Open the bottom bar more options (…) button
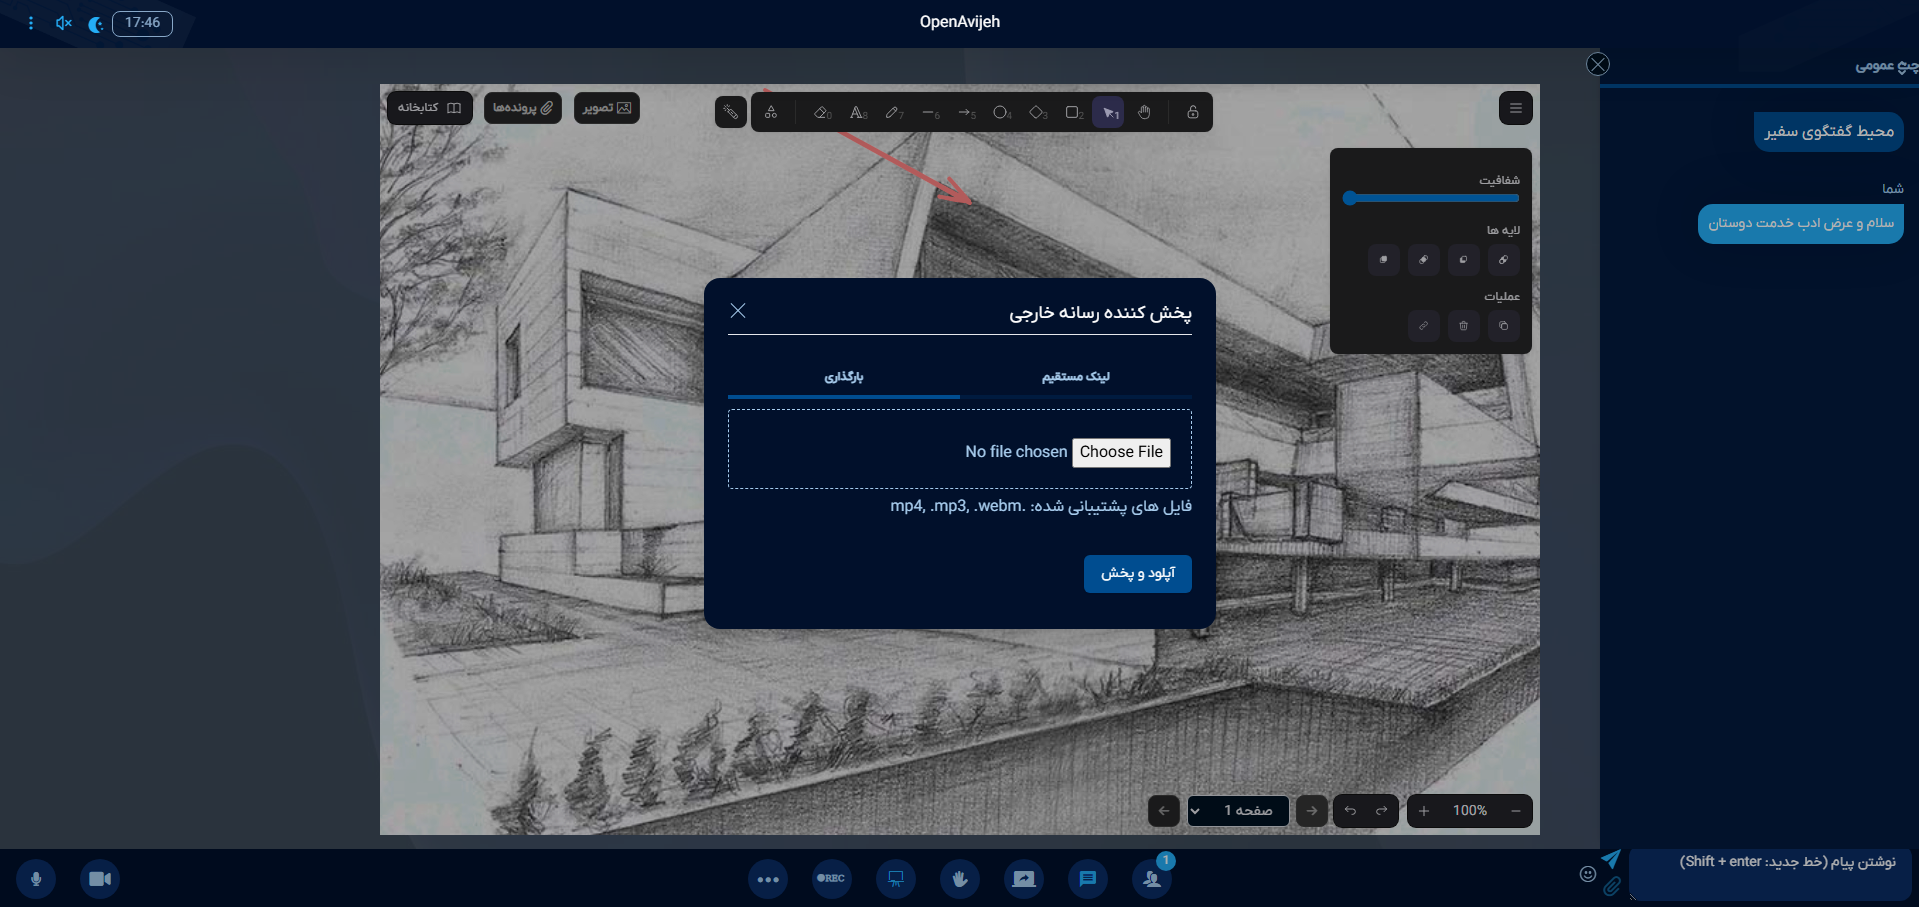Image resolution: width=1919 pixels, height=907 pixels. pos(768,879)
